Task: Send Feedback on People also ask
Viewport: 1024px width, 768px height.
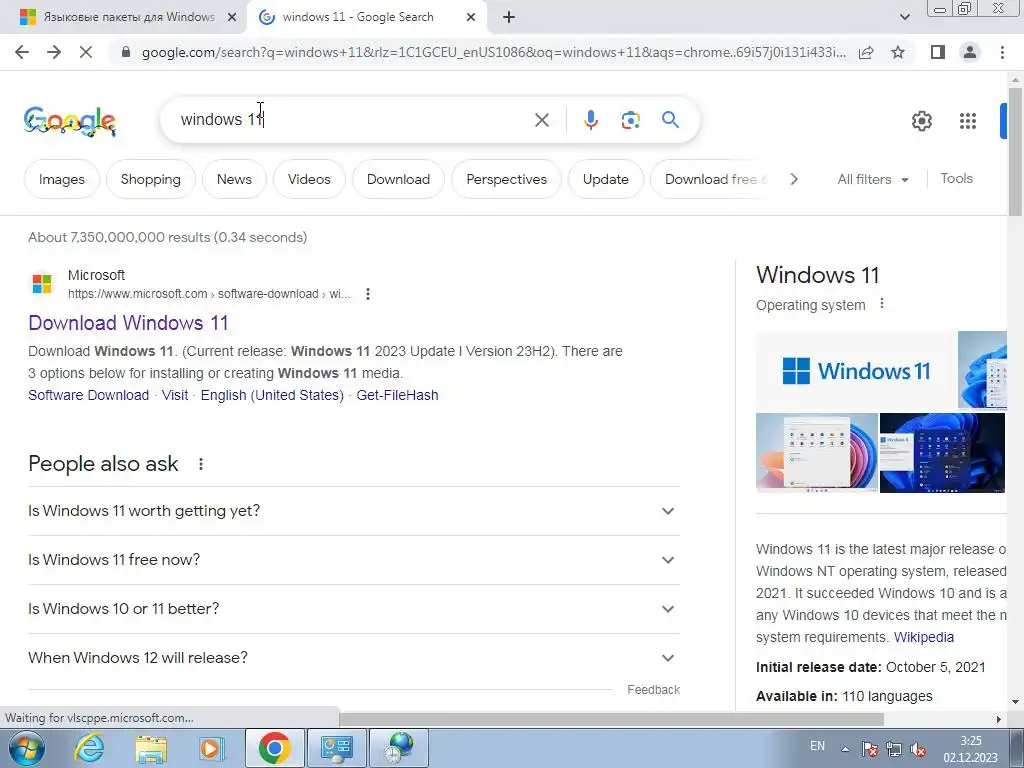Action: pyautogui.click(x=653, y=690)
